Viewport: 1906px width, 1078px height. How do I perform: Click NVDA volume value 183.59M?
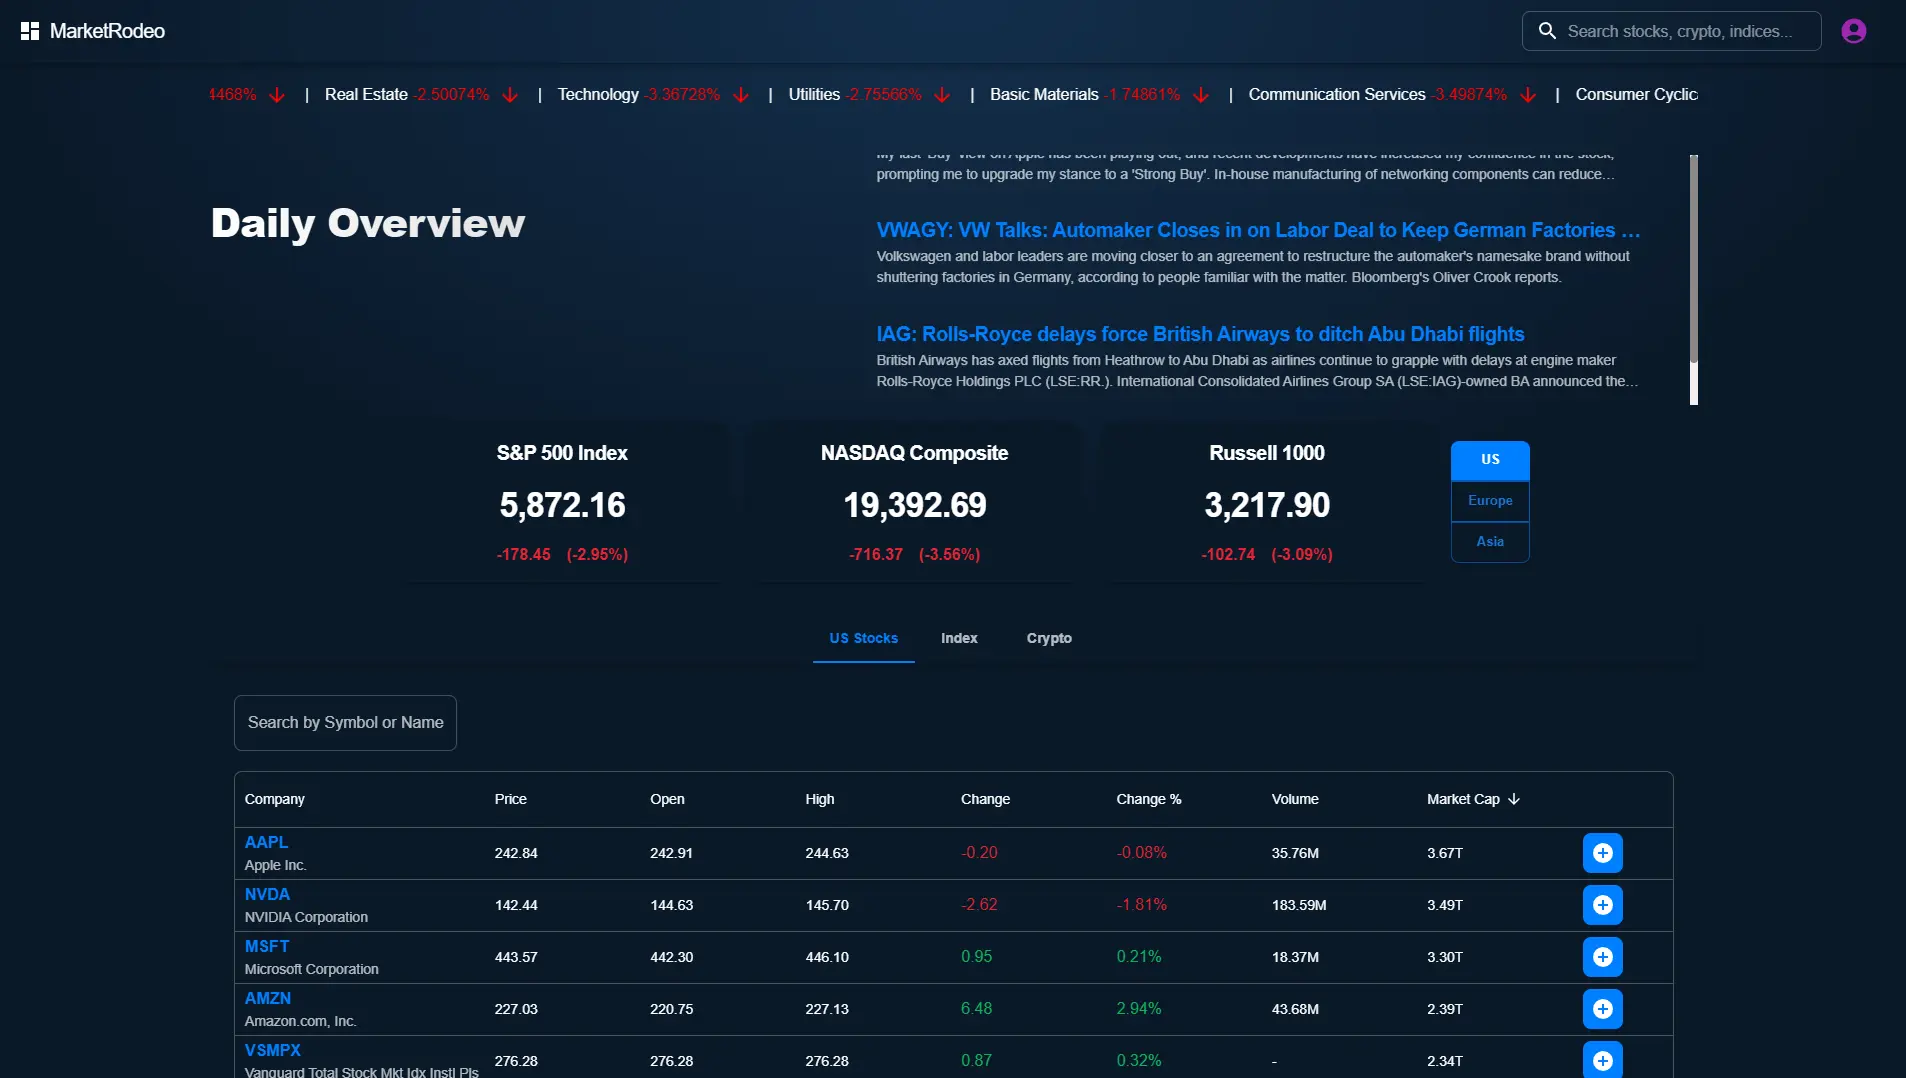click(1299, 905)
